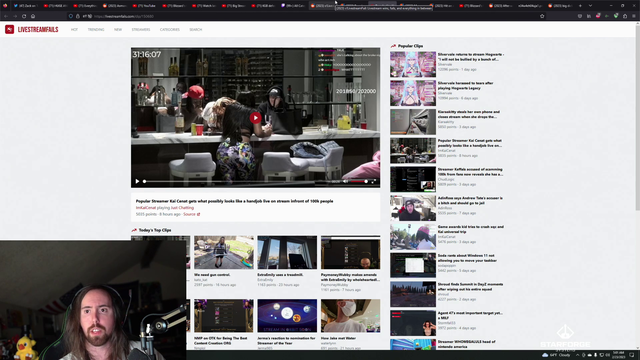Show hidden system tray icons chevron
Viewport: 640px width, 360px height.
pos(577,355)
